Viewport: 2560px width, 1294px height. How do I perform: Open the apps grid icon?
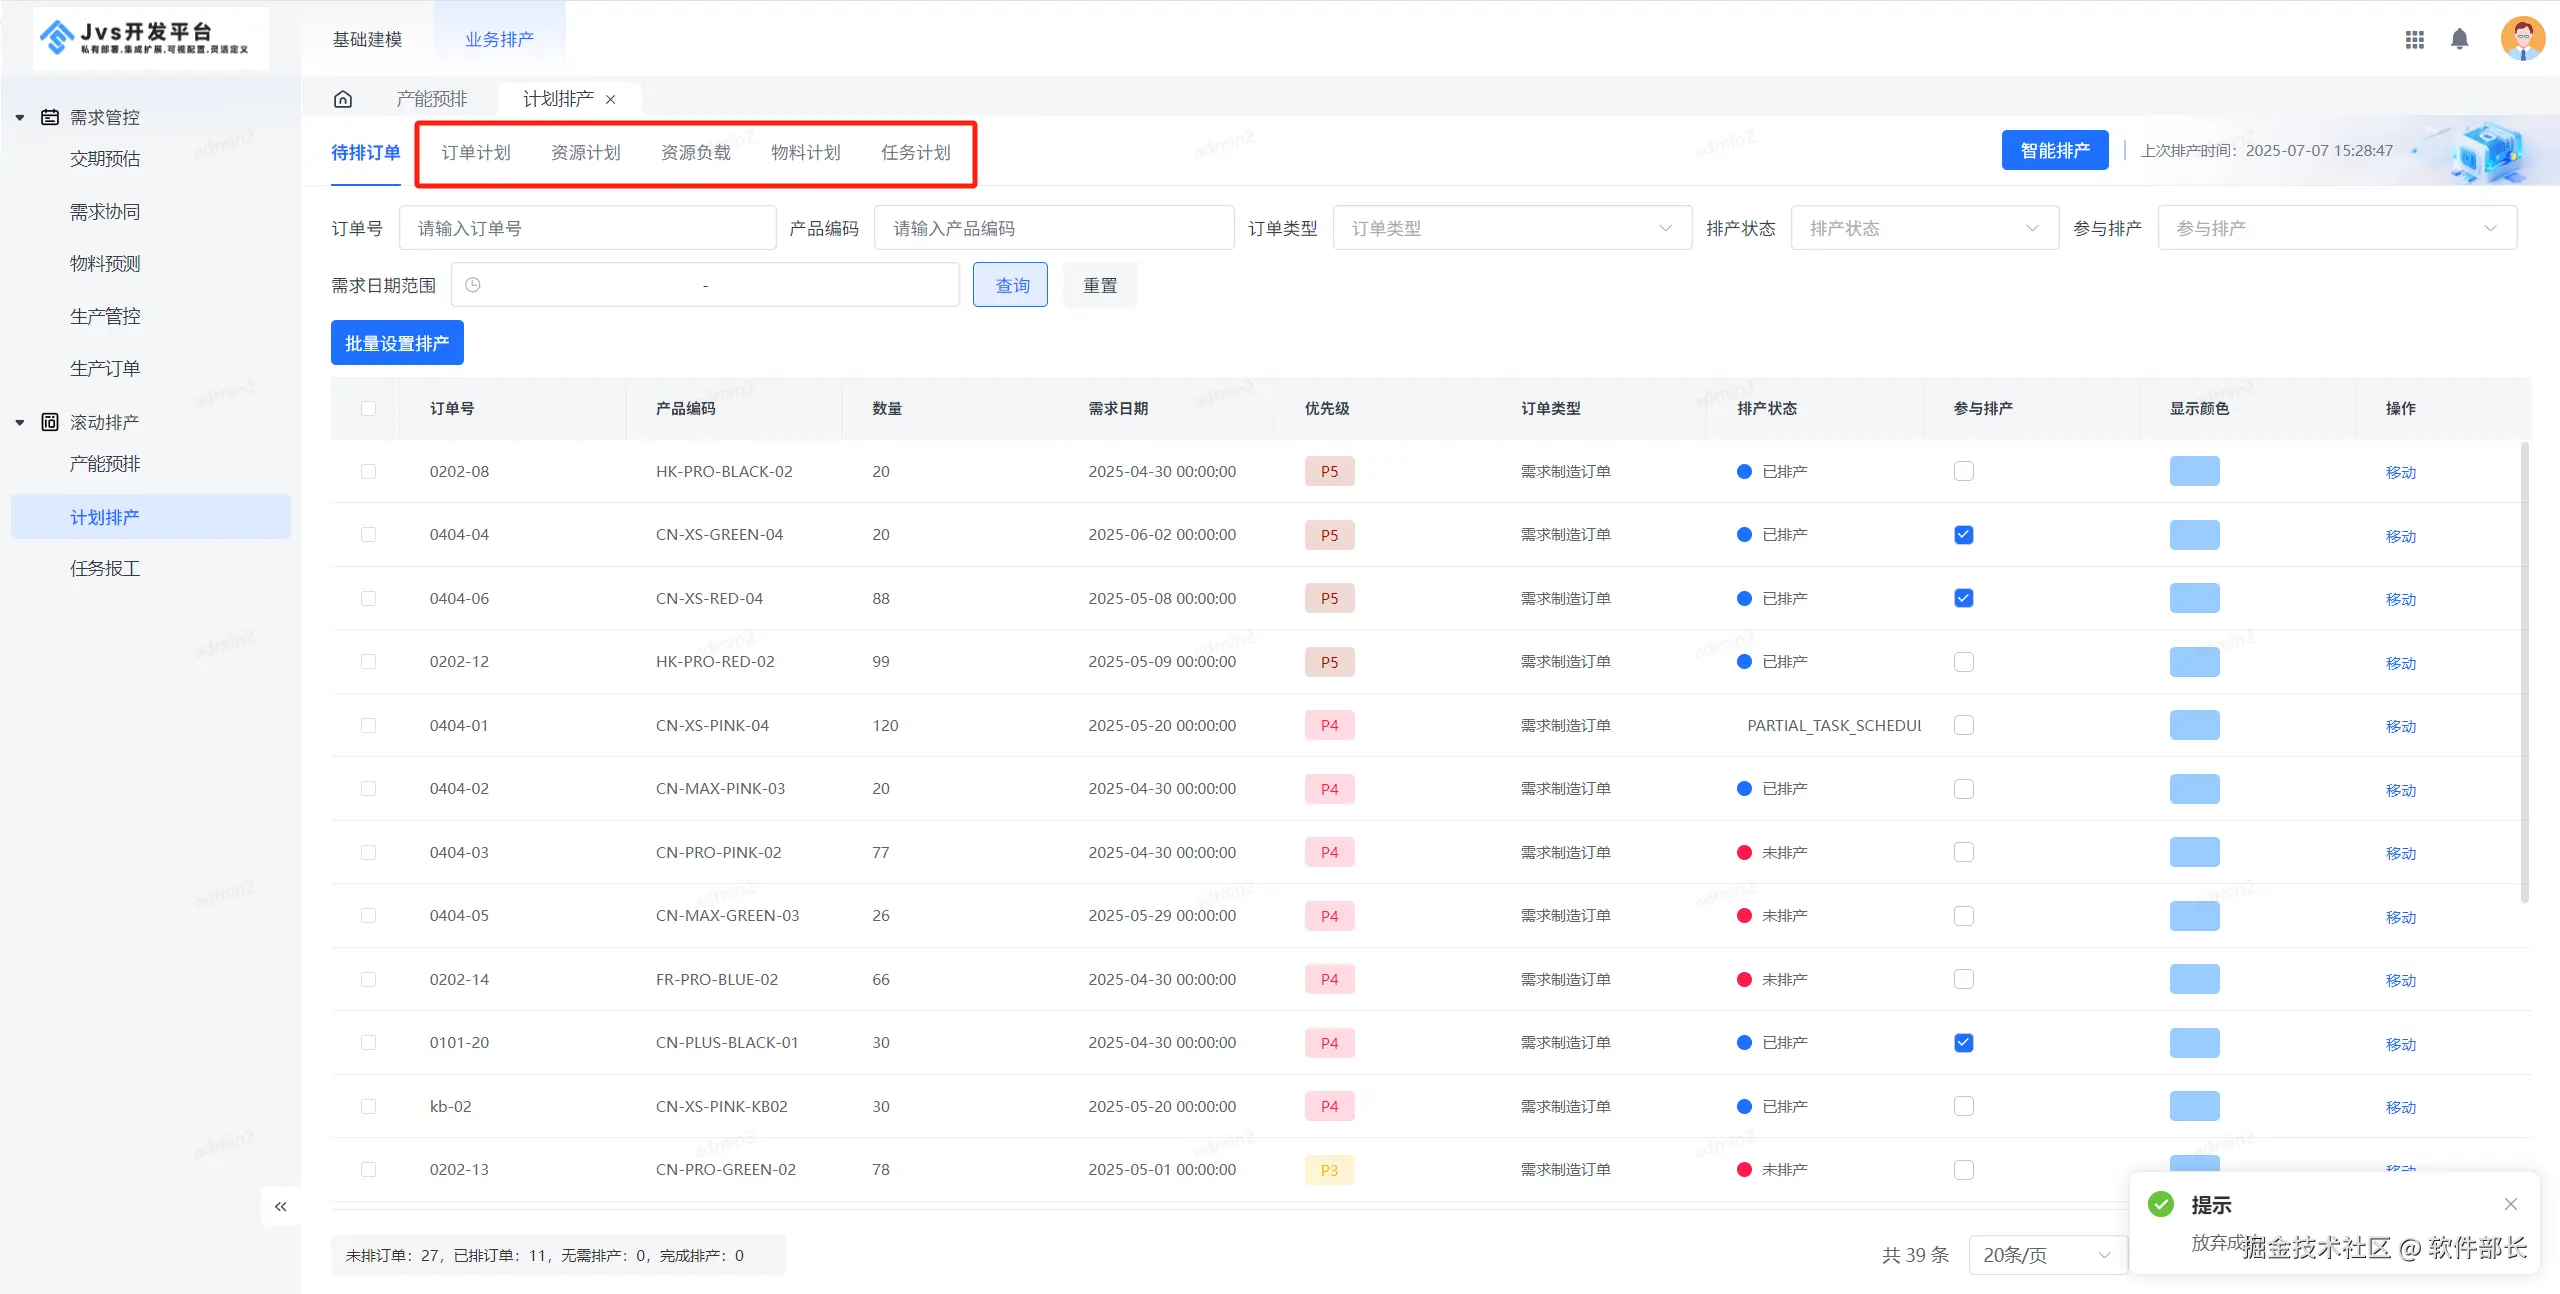click(x=2414, y=39)
